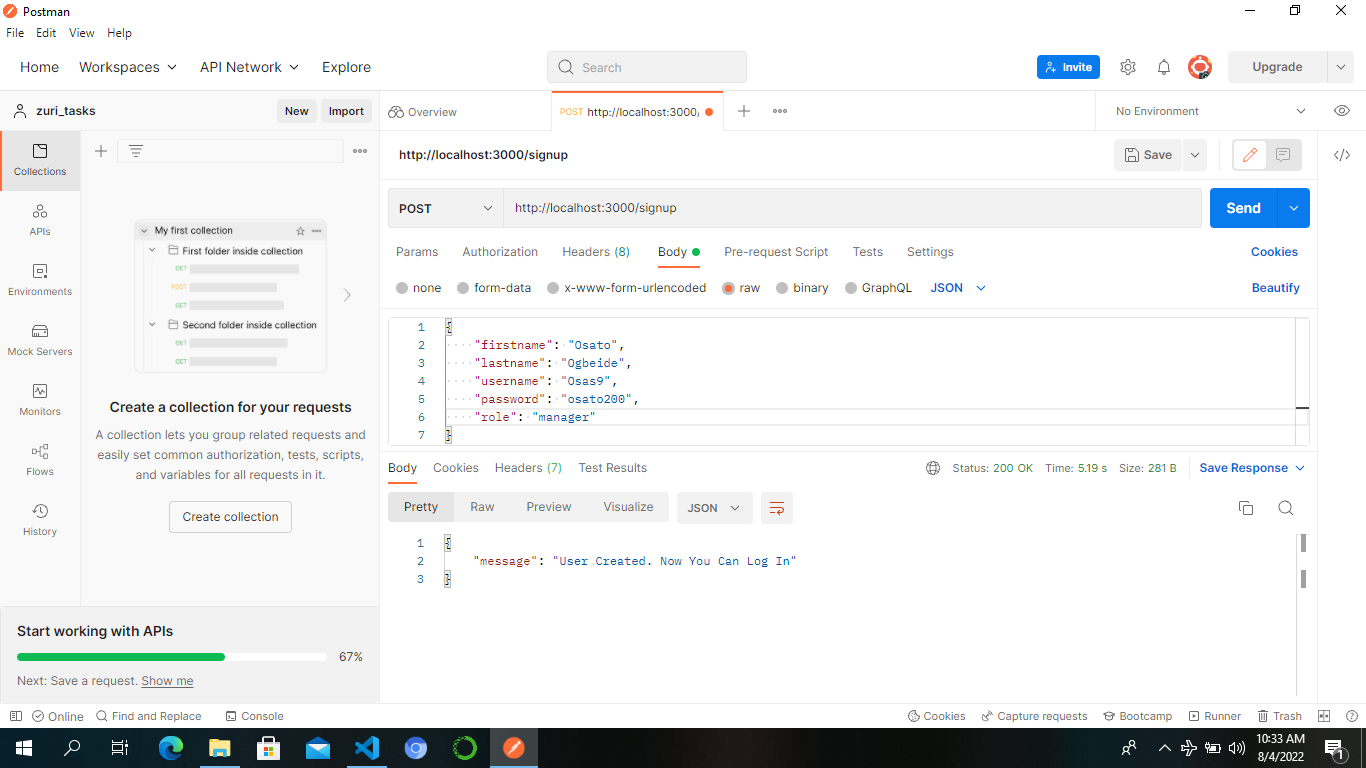
Task: Open the help question mark icon
Action: coord(1351,716)
